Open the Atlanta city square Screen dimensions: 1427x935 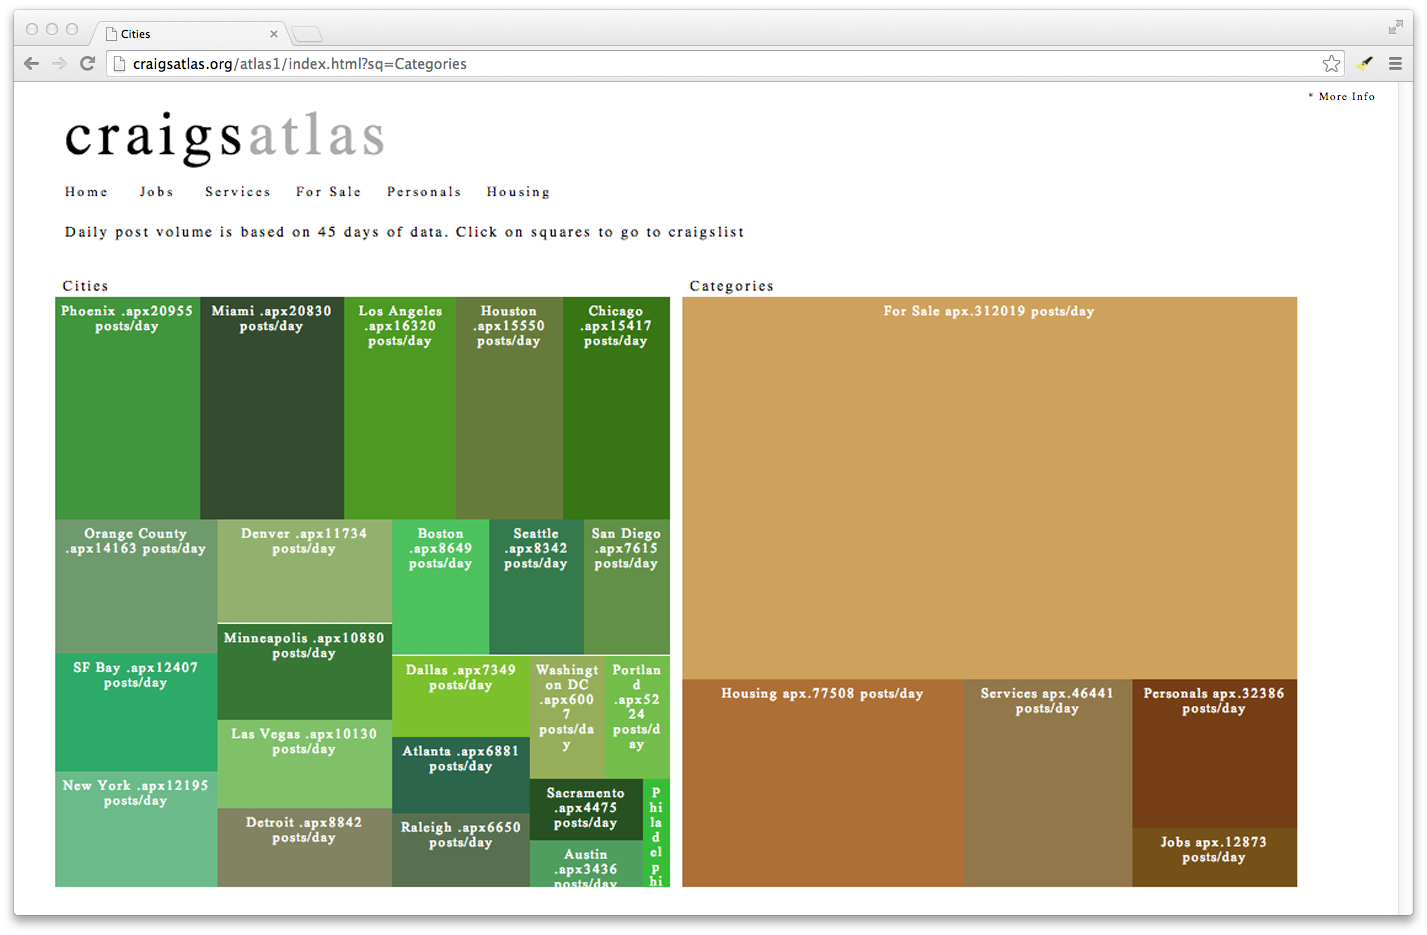pos(460,775)
